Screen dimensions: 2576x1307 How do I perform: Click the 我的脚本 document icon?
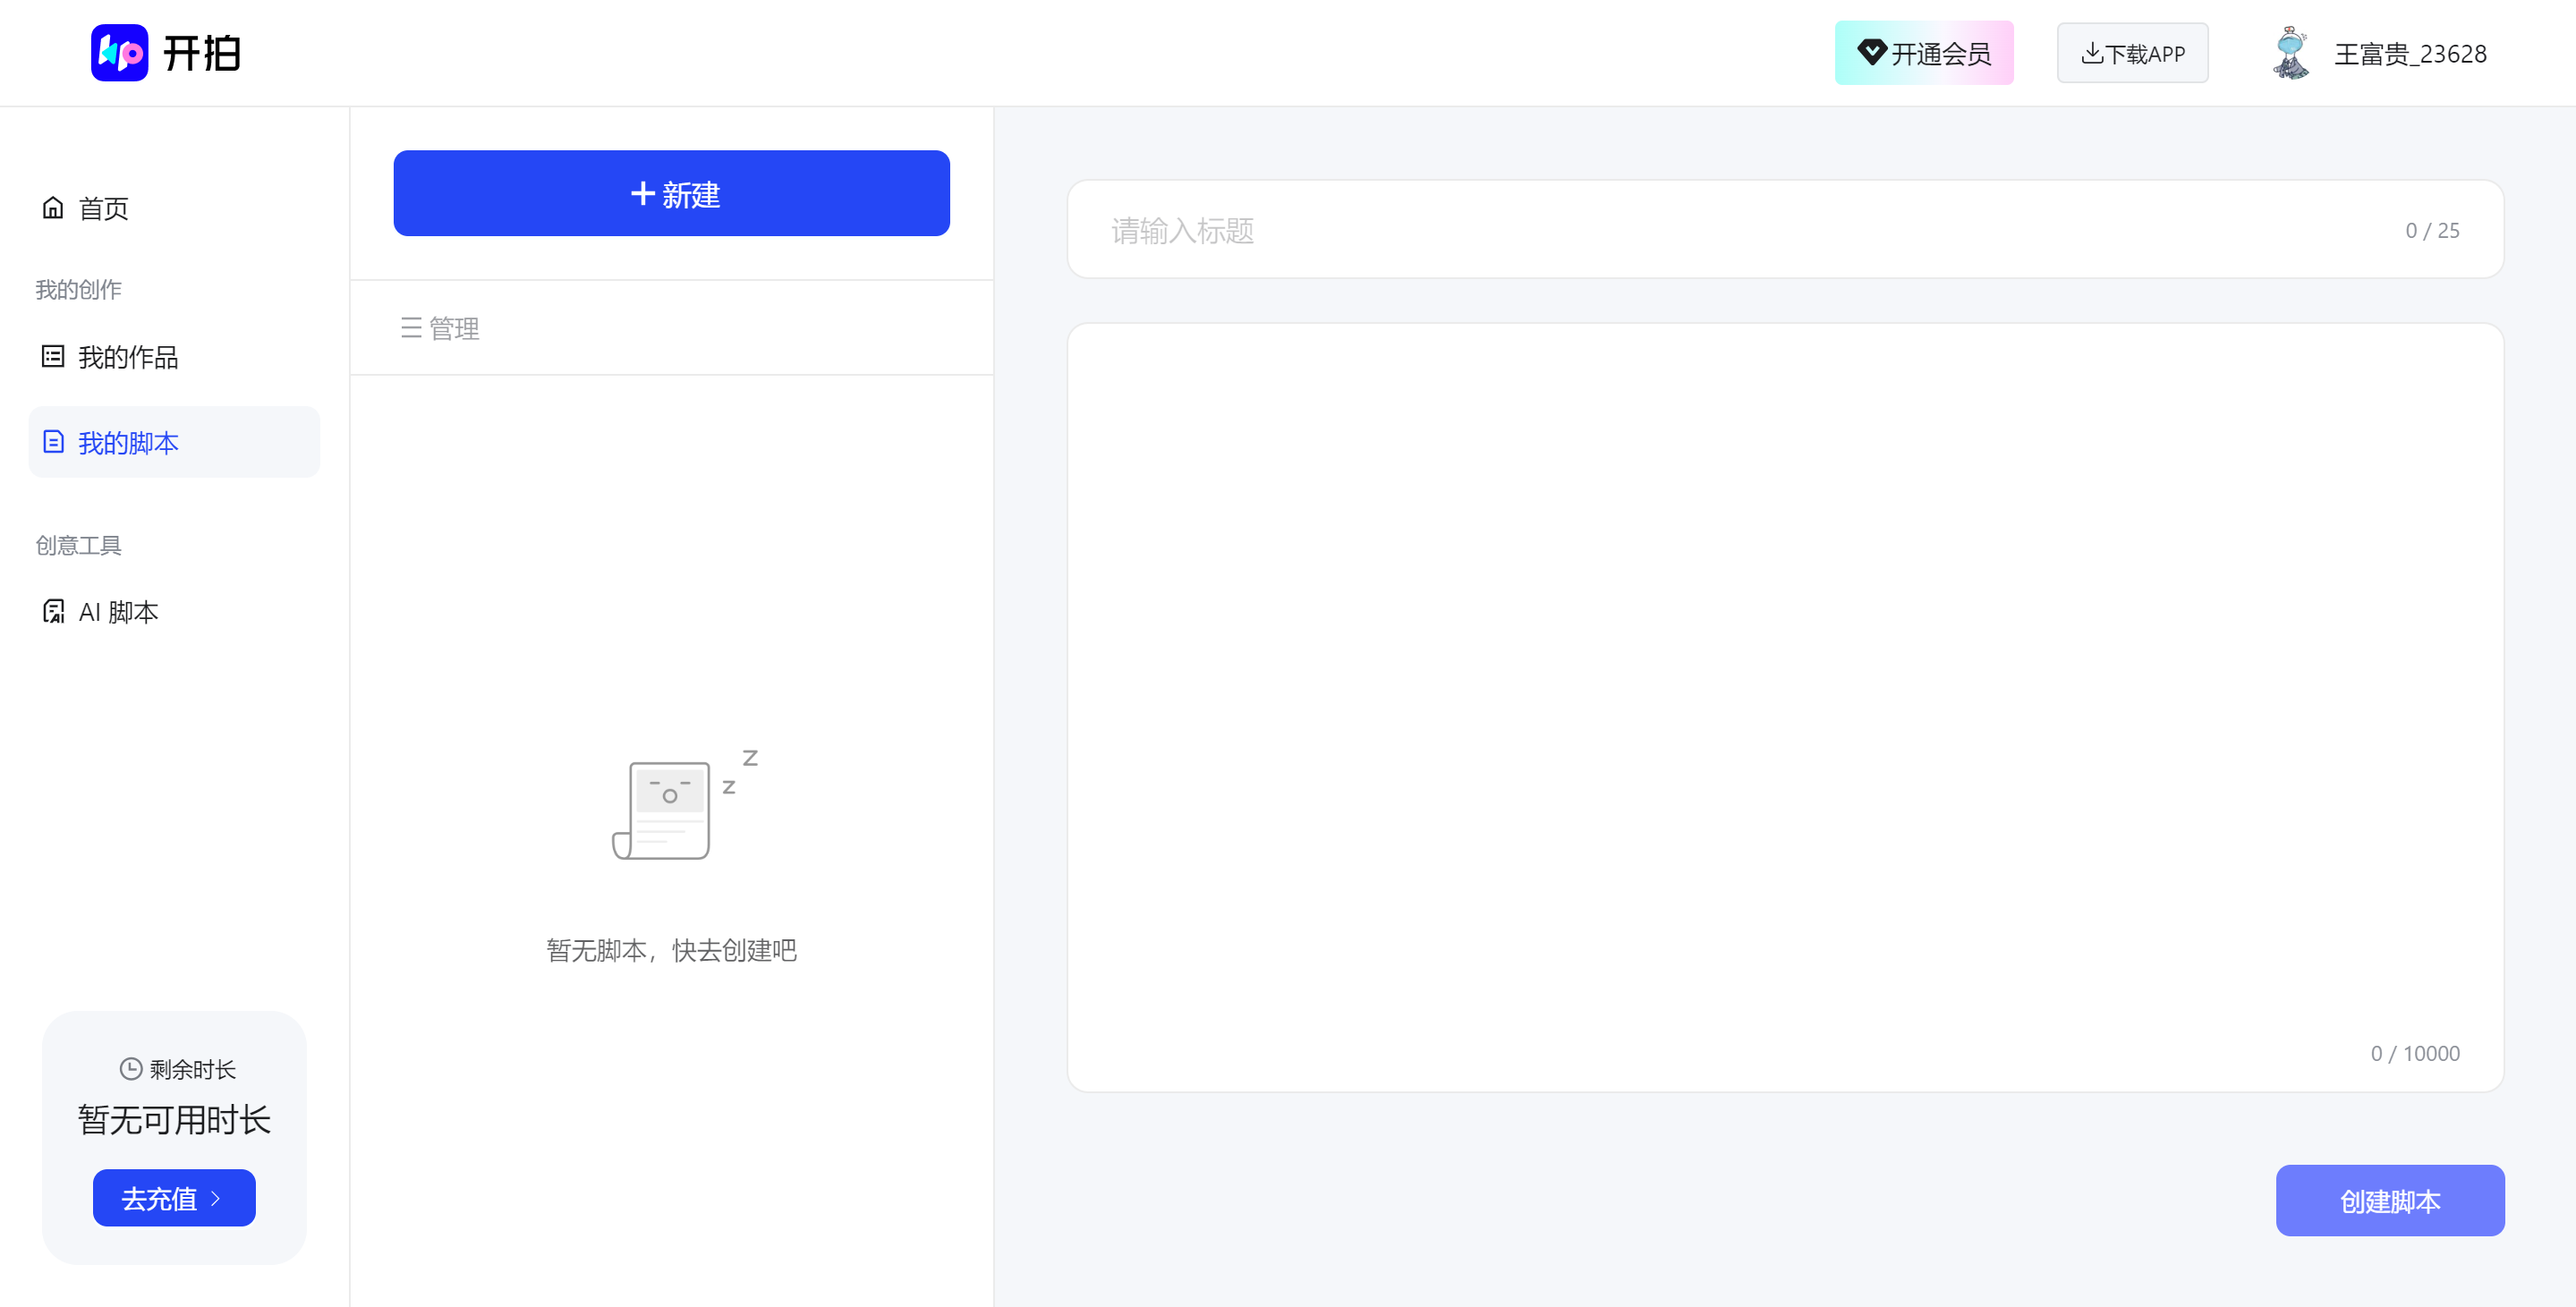[x=53, y=442]
